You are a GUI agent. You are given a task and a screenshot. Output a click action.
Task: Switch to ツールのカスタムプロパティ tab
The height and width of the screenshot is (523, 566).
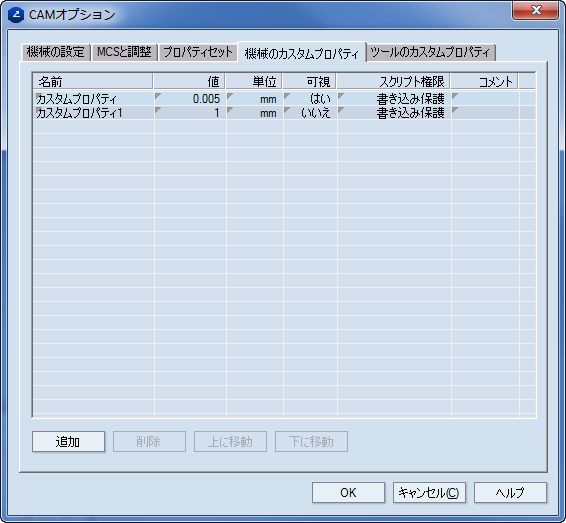tap(431, 52)
